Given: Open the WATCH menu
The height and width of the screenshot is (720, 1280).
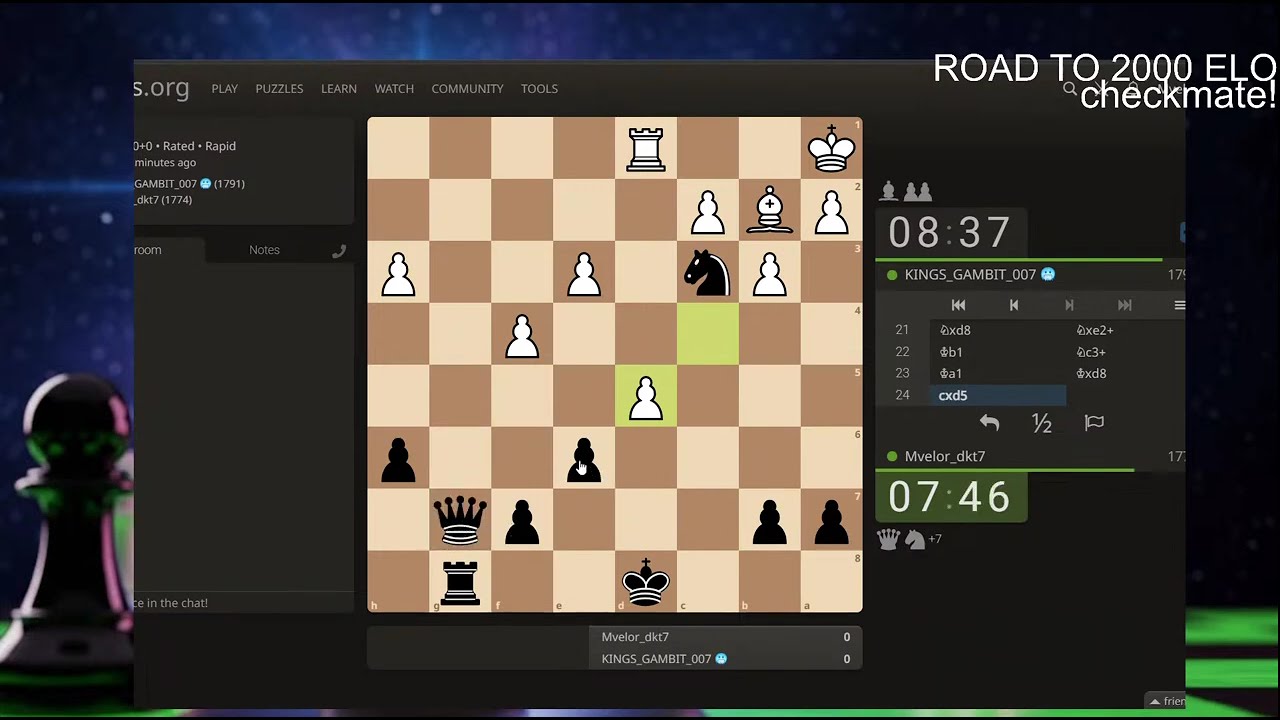Looking at the screenshot, I should 394,89.
